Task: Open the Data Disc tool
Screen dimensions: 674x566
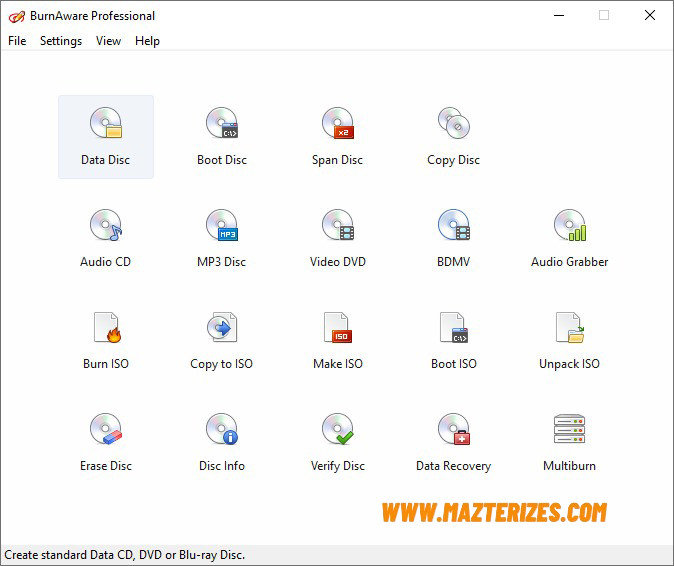Action: click(106, 137)
